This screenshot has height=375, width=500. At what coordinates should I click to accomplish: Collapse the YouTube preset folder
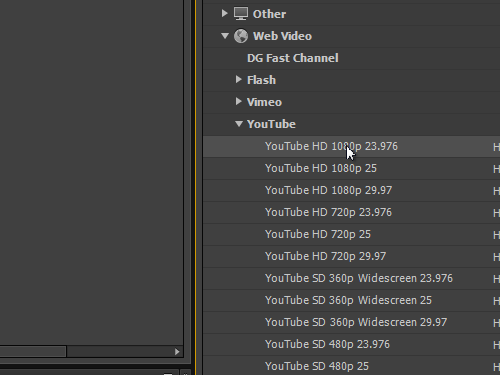click(239, 124)
